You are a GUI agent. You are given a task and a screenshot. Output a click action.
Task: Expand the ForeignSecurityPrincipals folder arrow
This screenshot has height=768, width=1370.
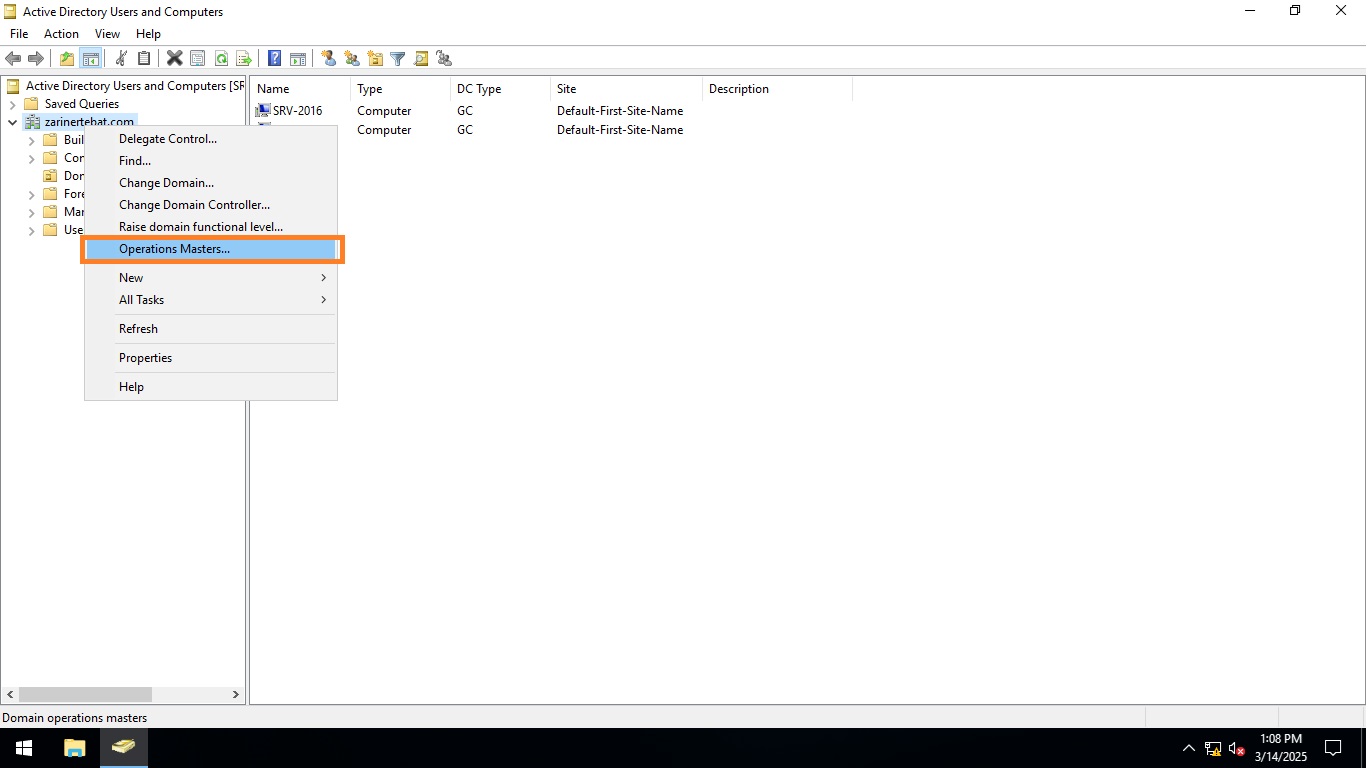point(31,194)
